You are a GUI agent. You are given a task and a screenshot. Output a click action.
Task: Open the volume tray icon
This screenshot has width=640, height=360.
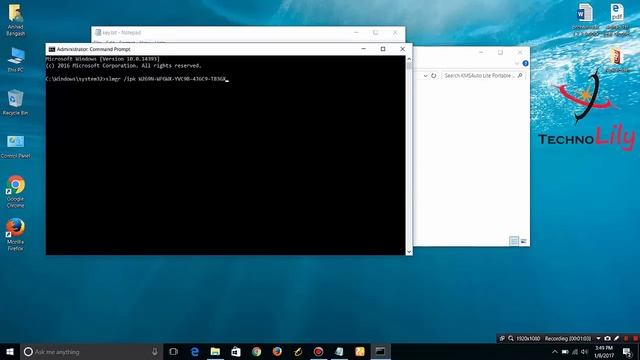coord(584,352)
